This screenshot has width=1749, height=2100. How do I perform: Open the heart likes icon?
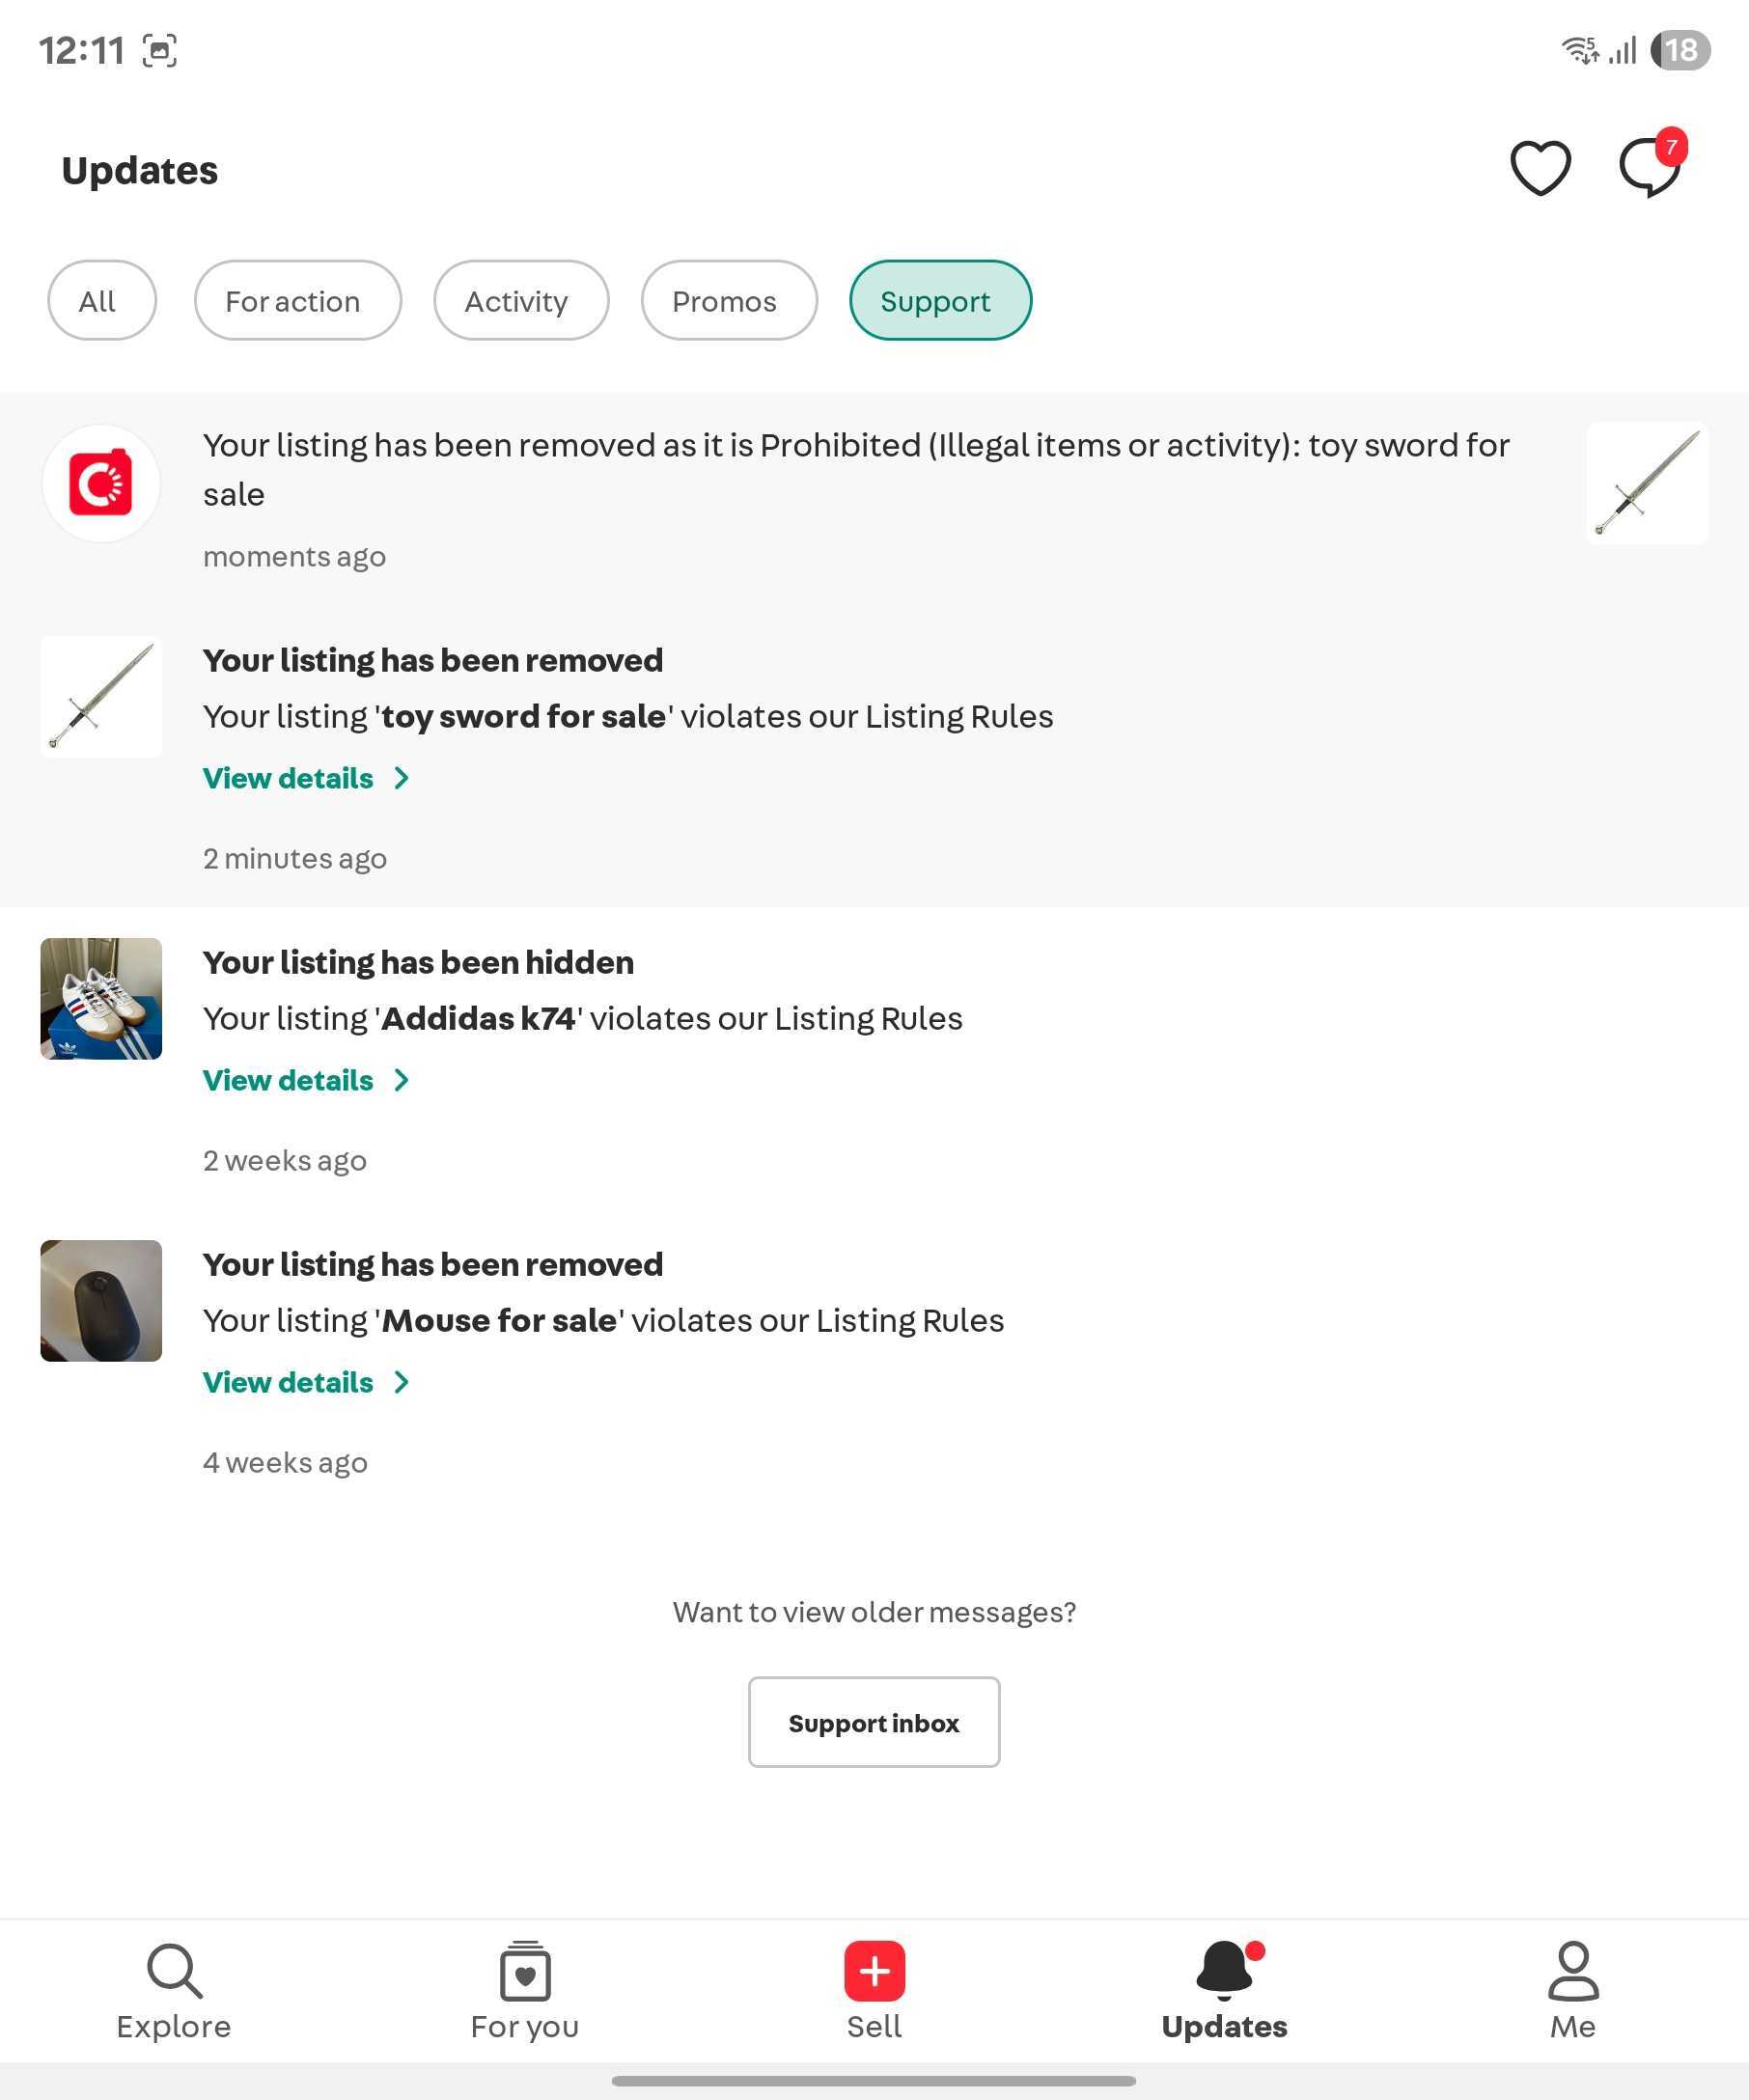point(1540,168)
